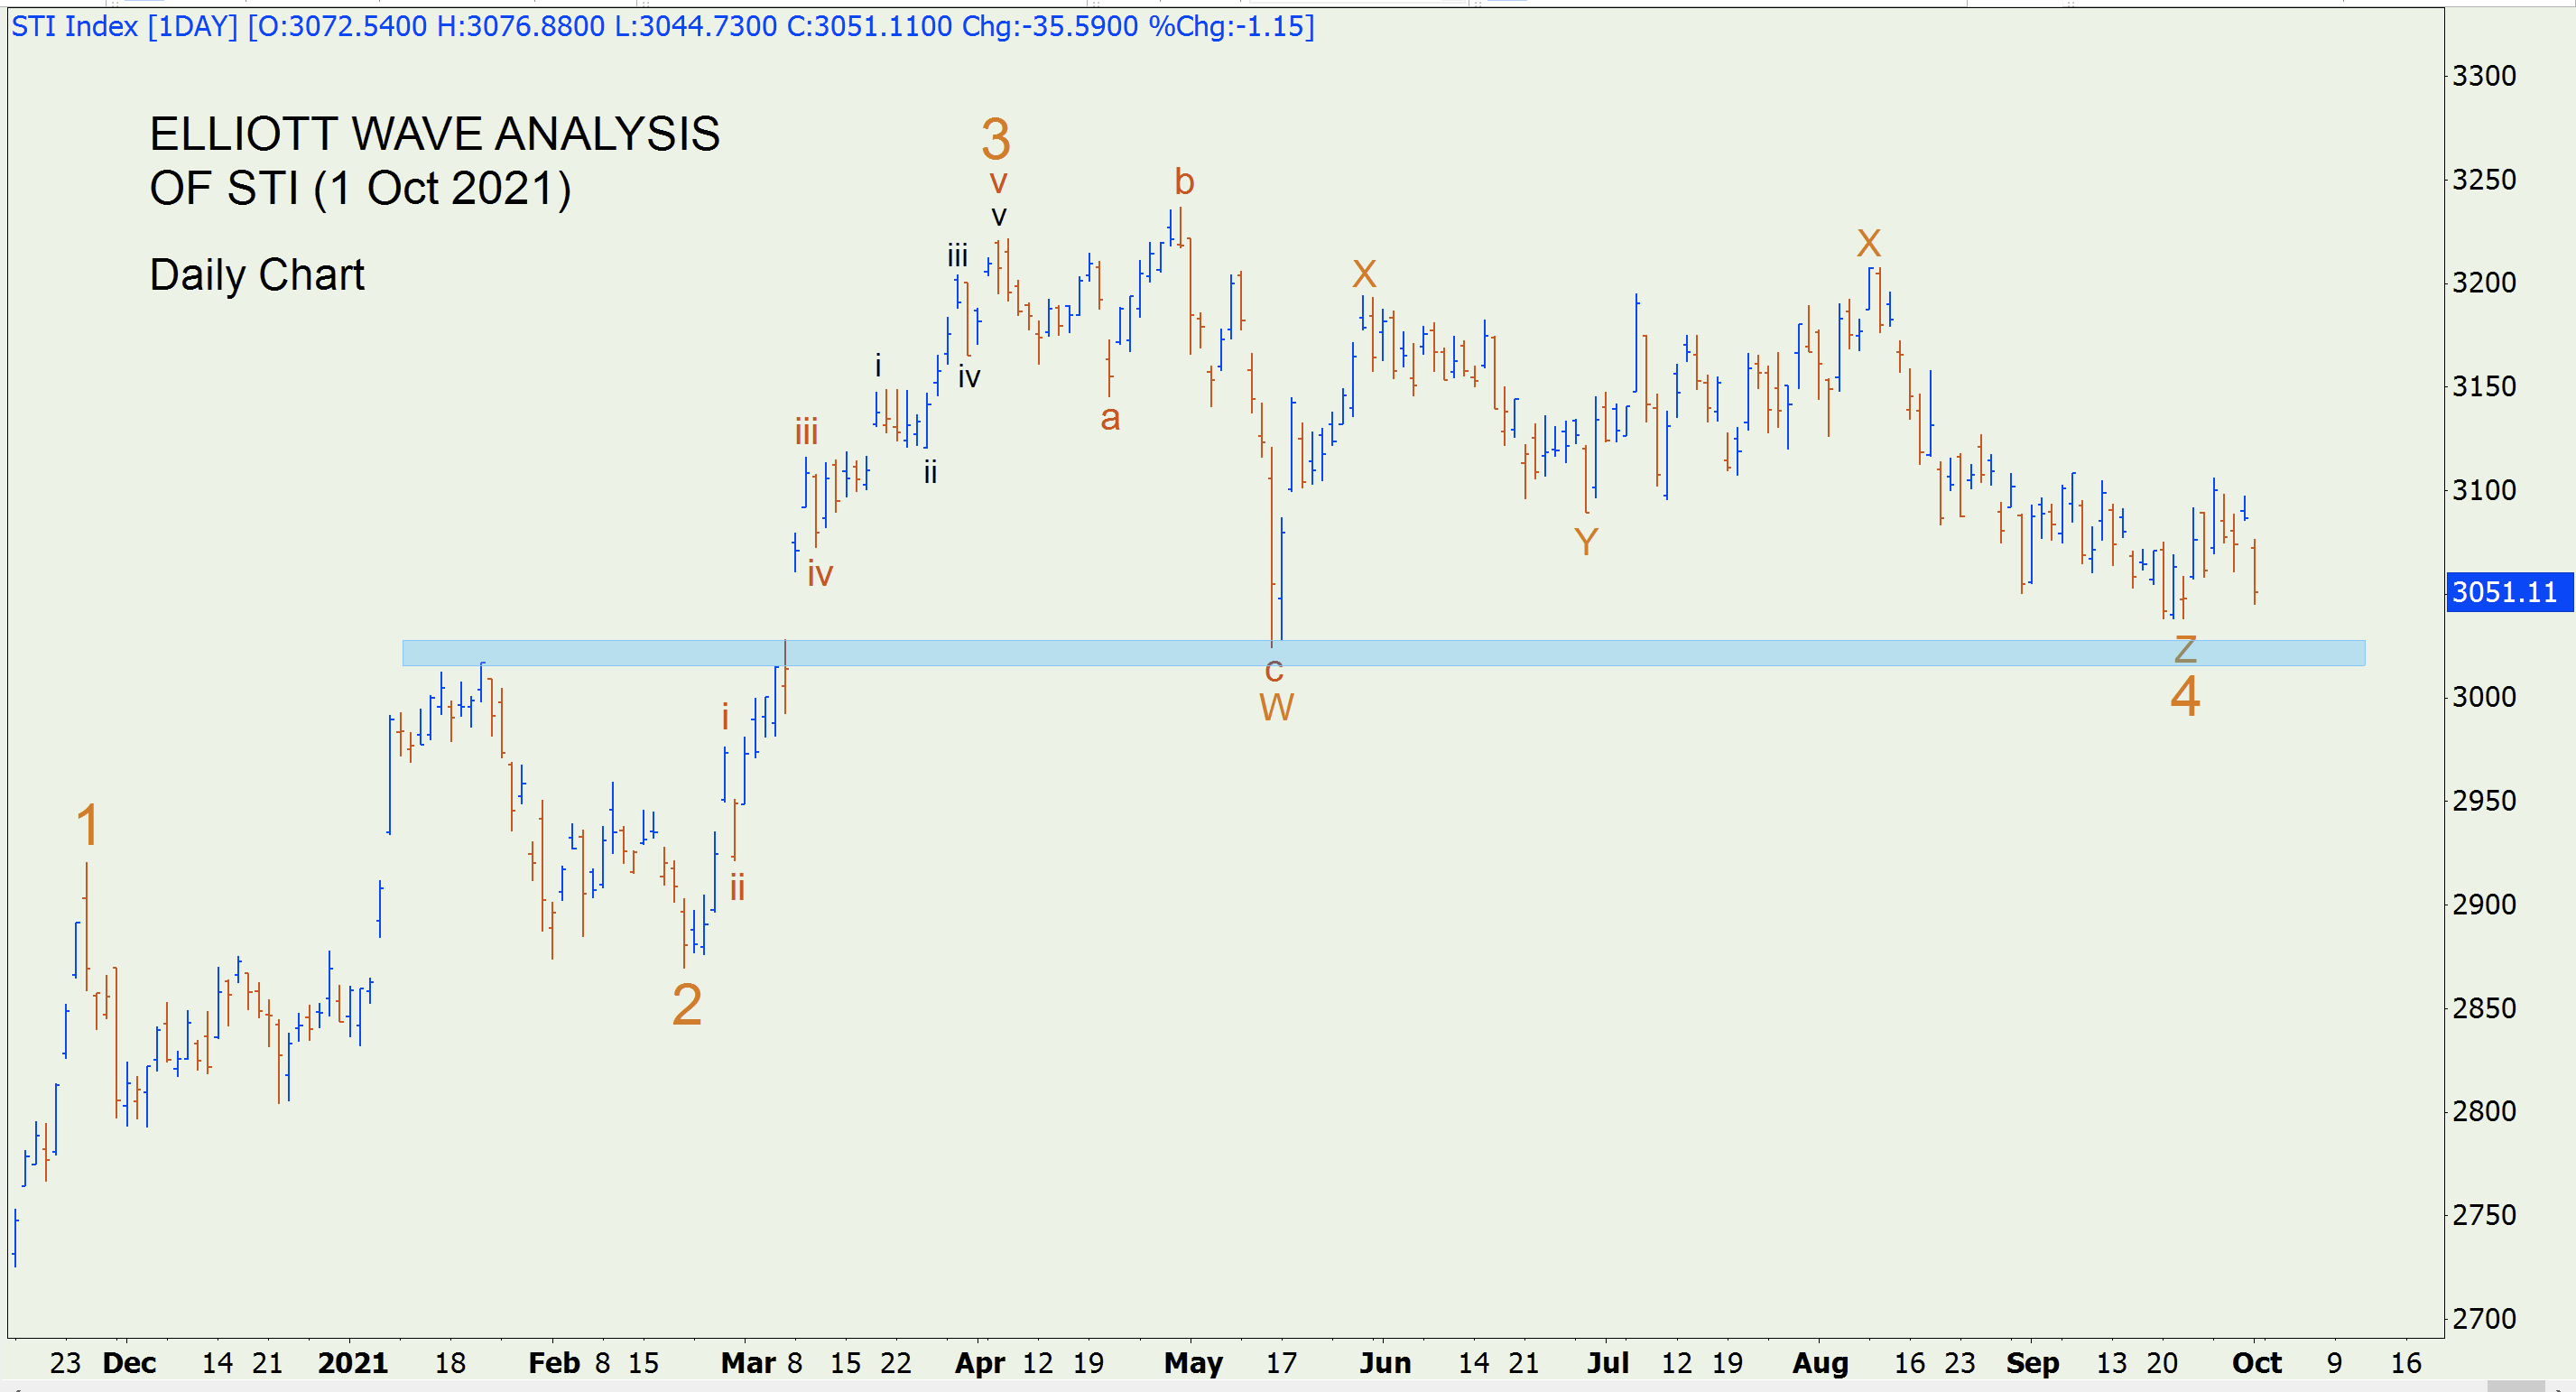
Task: Click the large orange wave label 1
Action: click(x=88, y=826)
